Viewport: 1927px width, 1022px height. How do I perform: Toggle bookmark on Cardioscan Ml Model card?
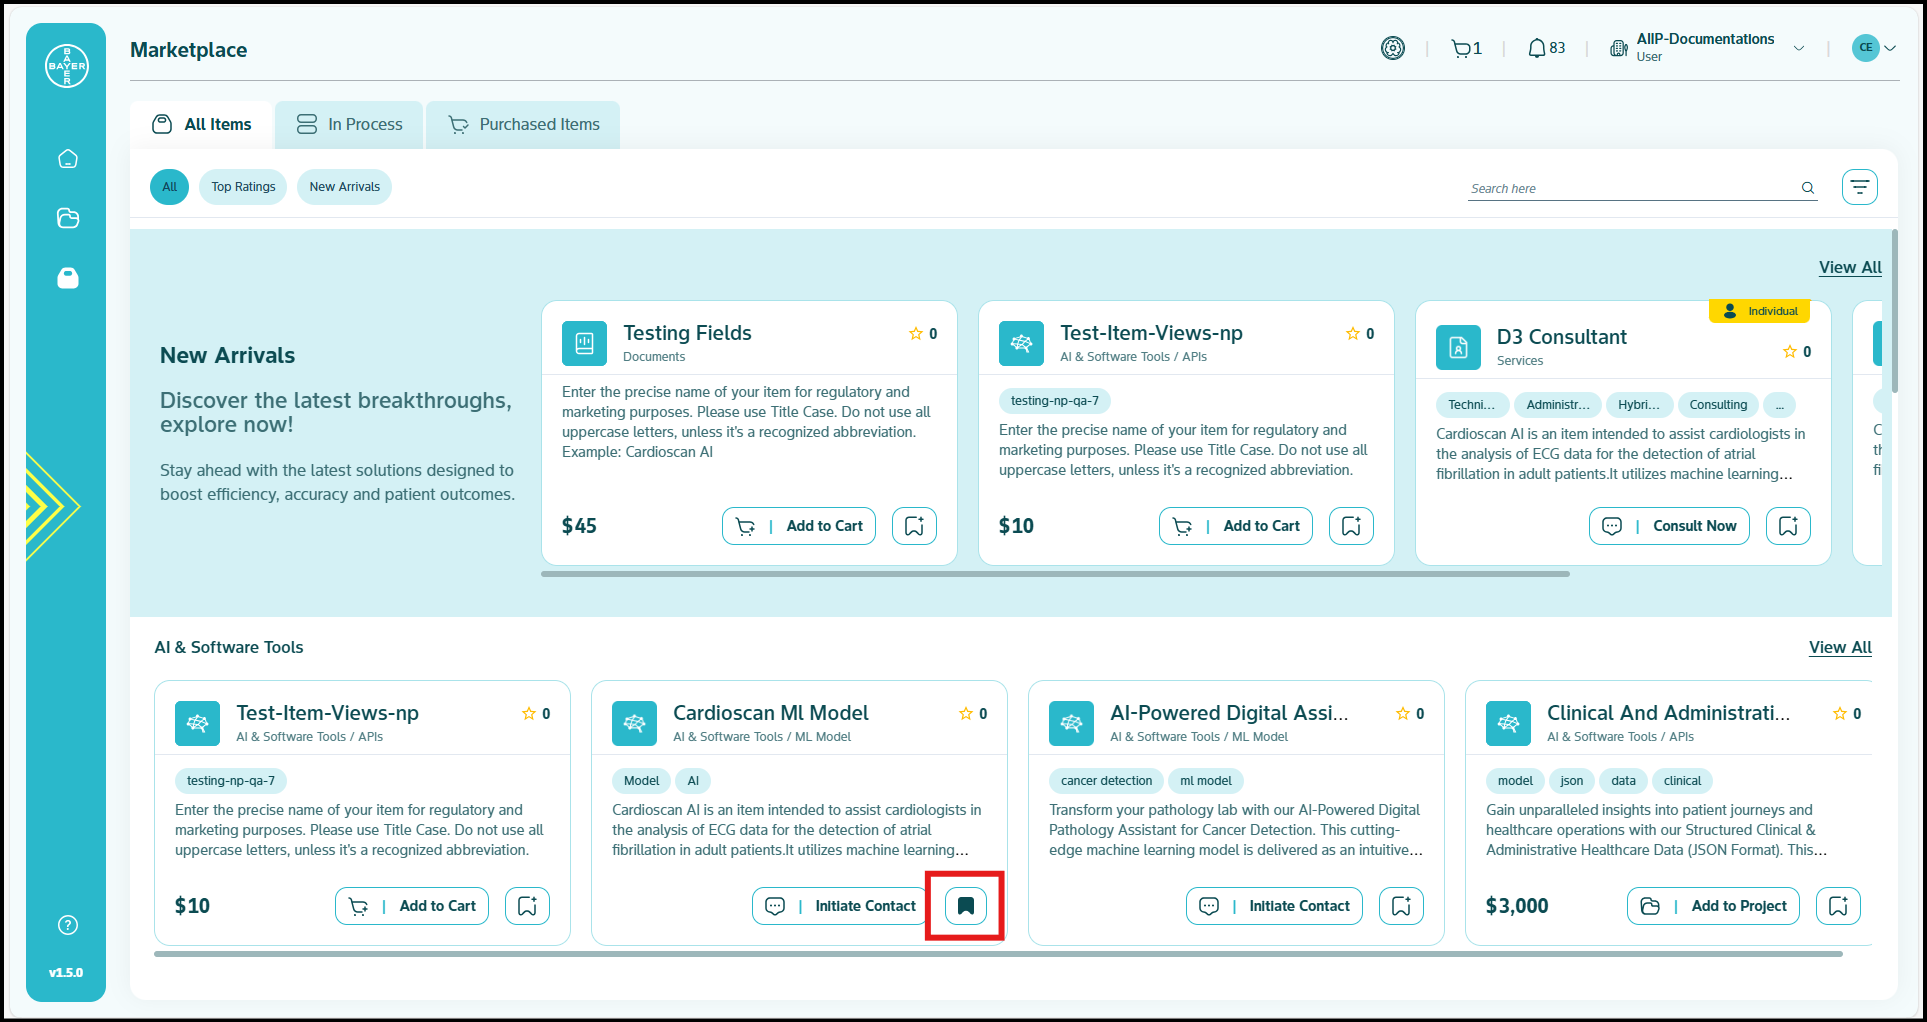[x=965, y=906]
